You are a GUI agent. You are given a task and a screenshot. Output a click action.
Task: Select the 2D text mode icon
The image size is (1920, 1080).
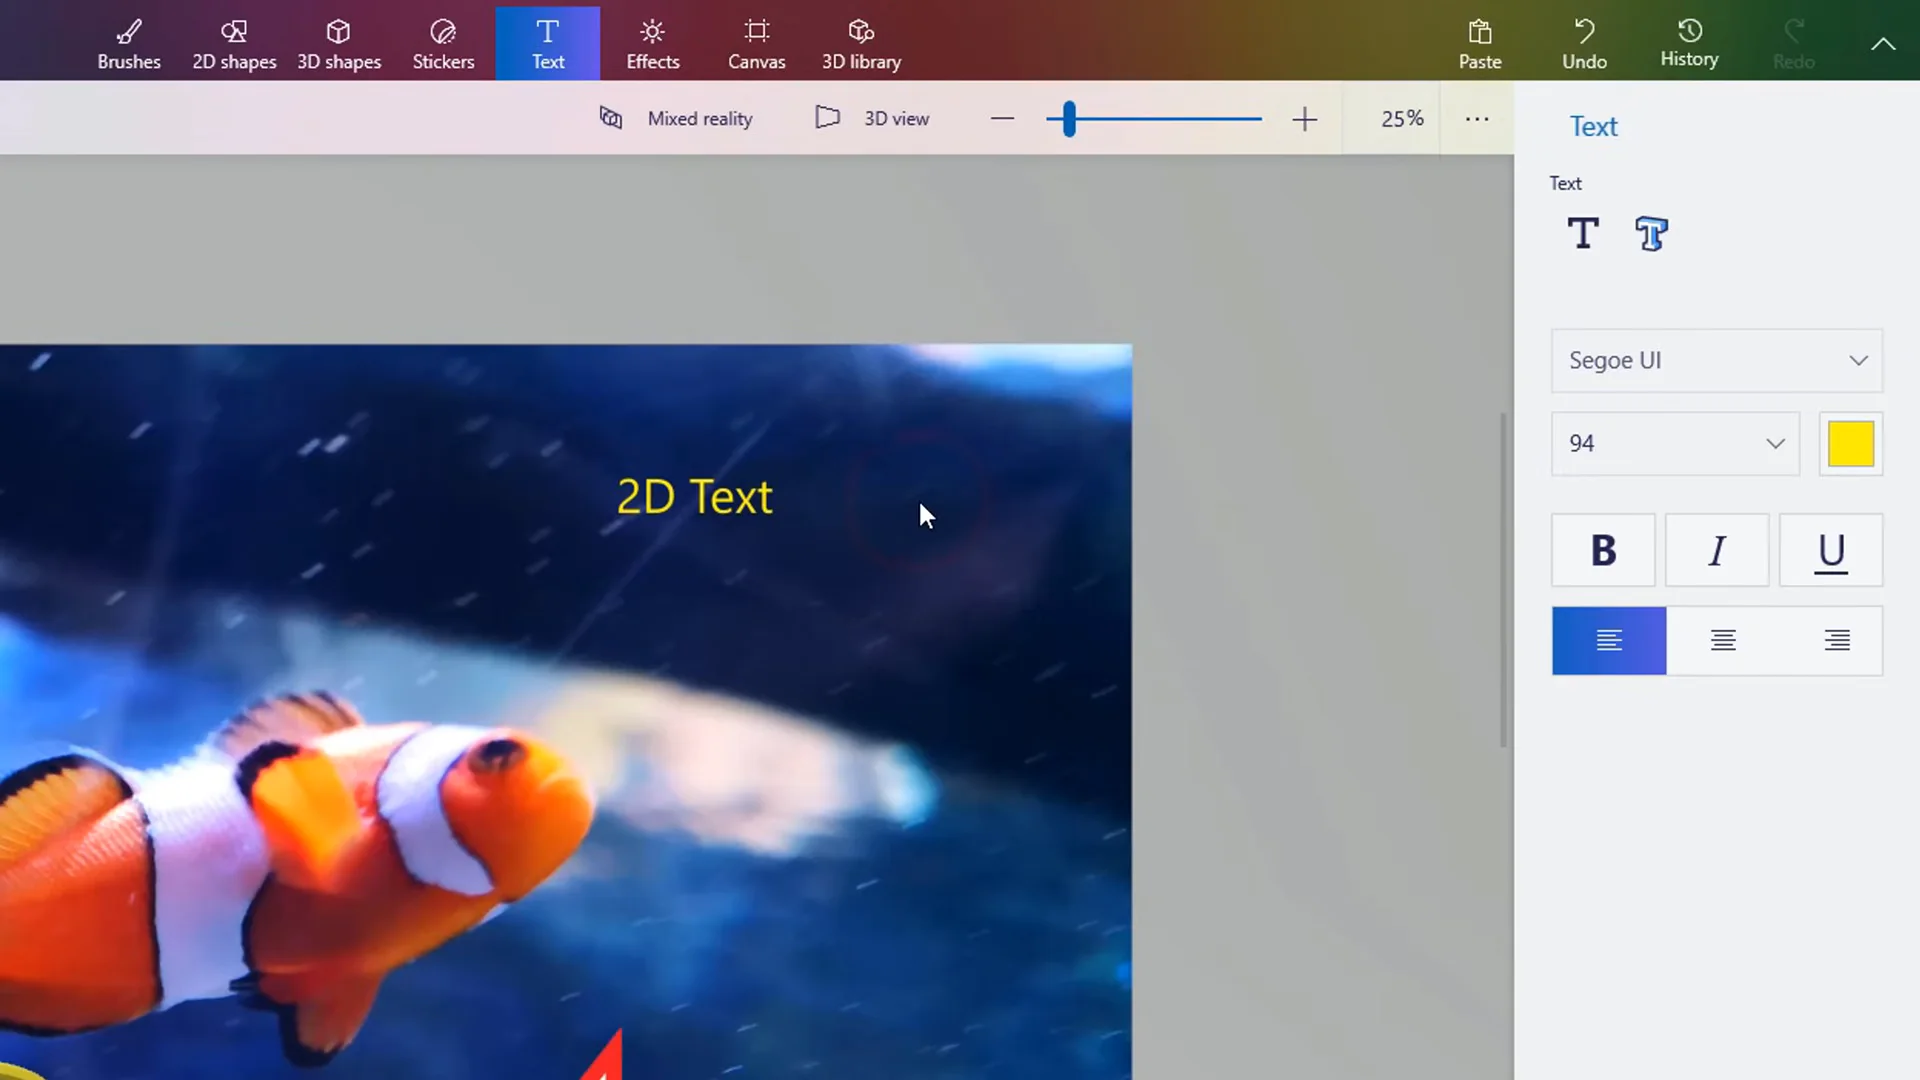(x=1582, y=234)
